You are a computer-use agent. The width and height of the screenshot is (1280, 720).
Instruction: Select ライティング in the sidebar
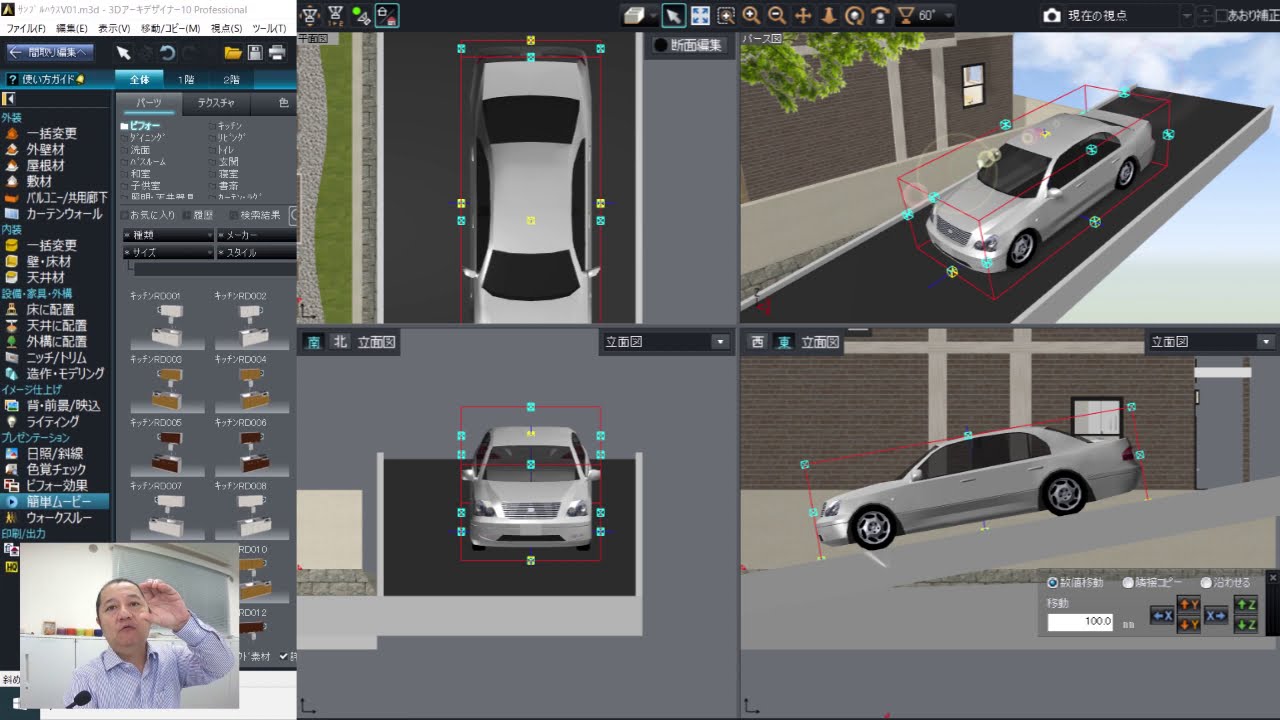click(x=52, y=422)
